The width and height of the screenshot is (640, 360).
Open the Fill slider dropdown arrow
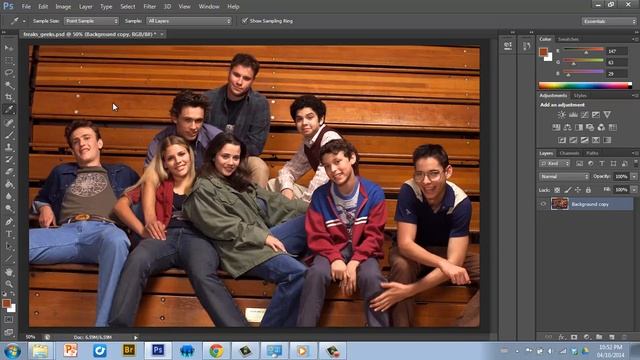click(x=634, y=190)
